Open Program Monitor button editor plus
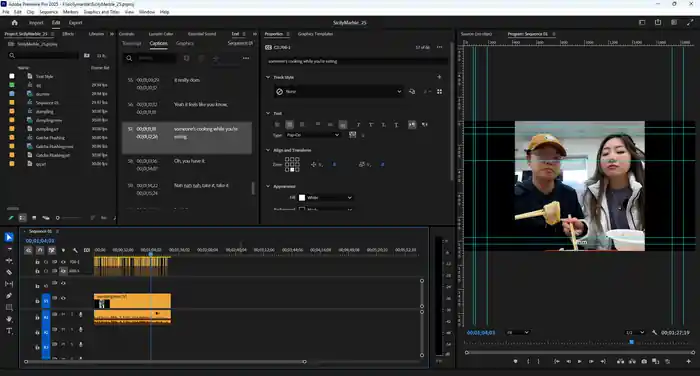The image size is (700, 376). tap(688, 361)
